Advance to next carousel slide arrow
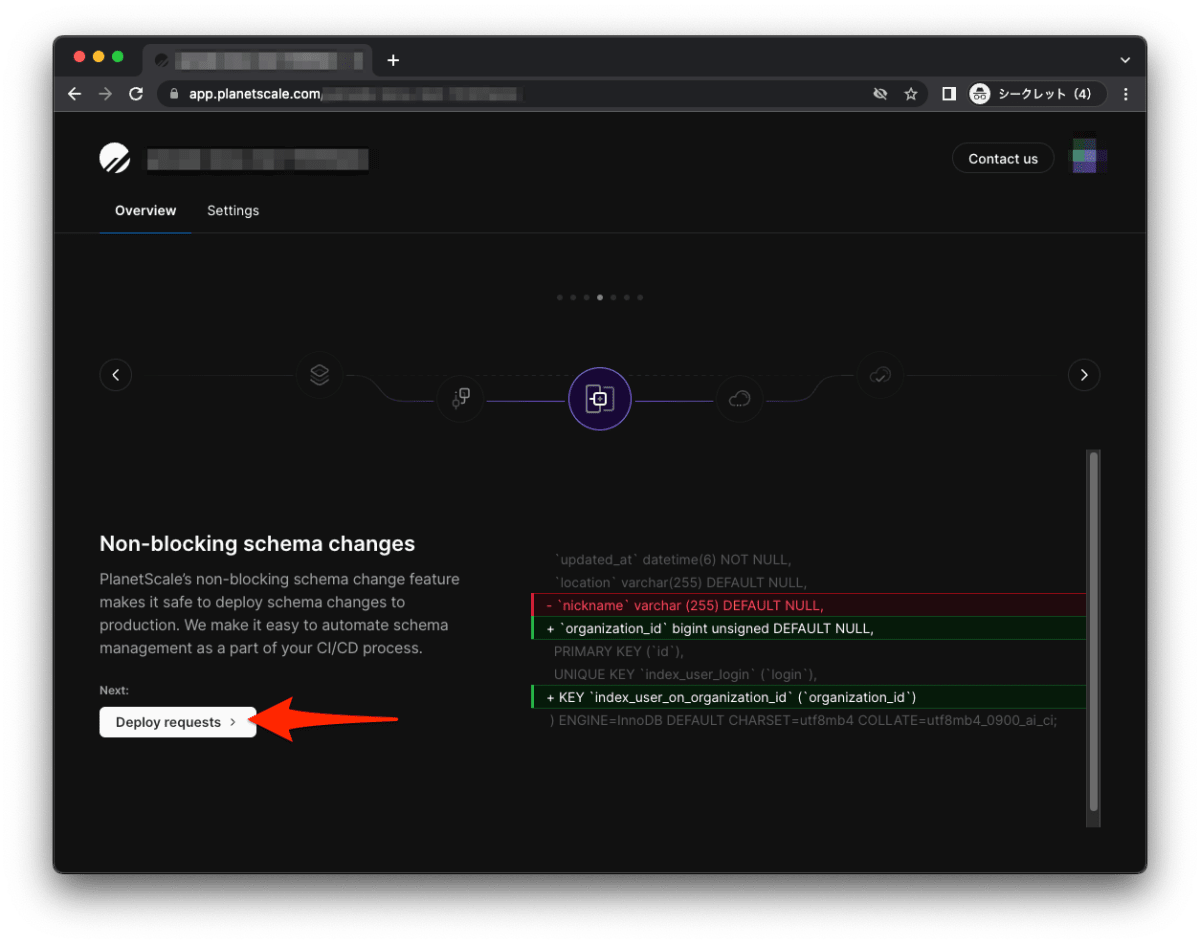Screen dimensions: 1200x944 coord(1084,375)
